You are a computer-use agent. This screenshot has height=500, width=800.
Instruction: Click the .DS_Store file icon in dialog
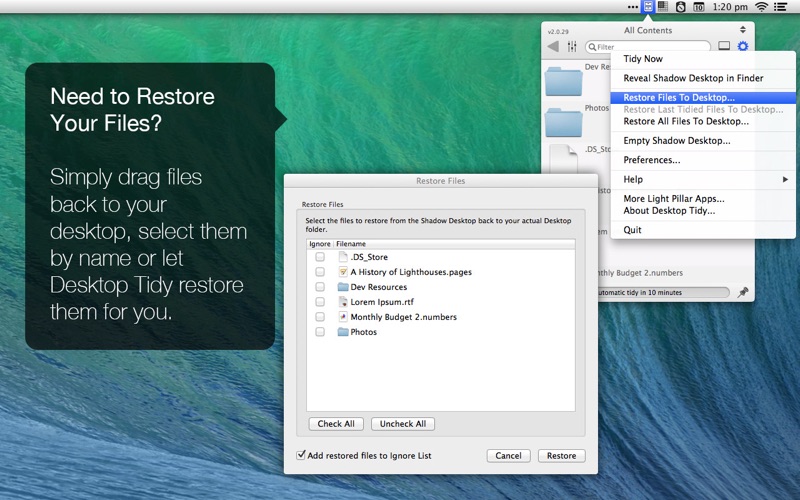pyautogui.click(x=343, y=257)
